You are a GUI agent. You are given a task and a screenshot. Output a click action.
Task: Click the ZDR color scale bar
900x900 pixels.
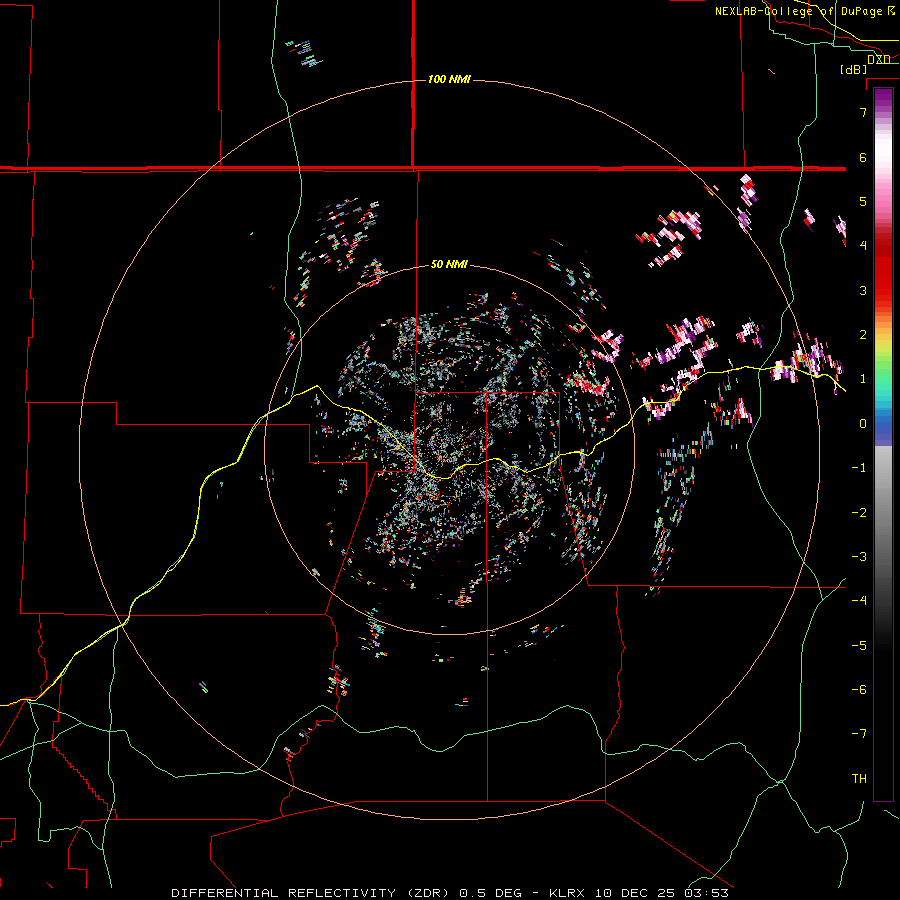883,445
